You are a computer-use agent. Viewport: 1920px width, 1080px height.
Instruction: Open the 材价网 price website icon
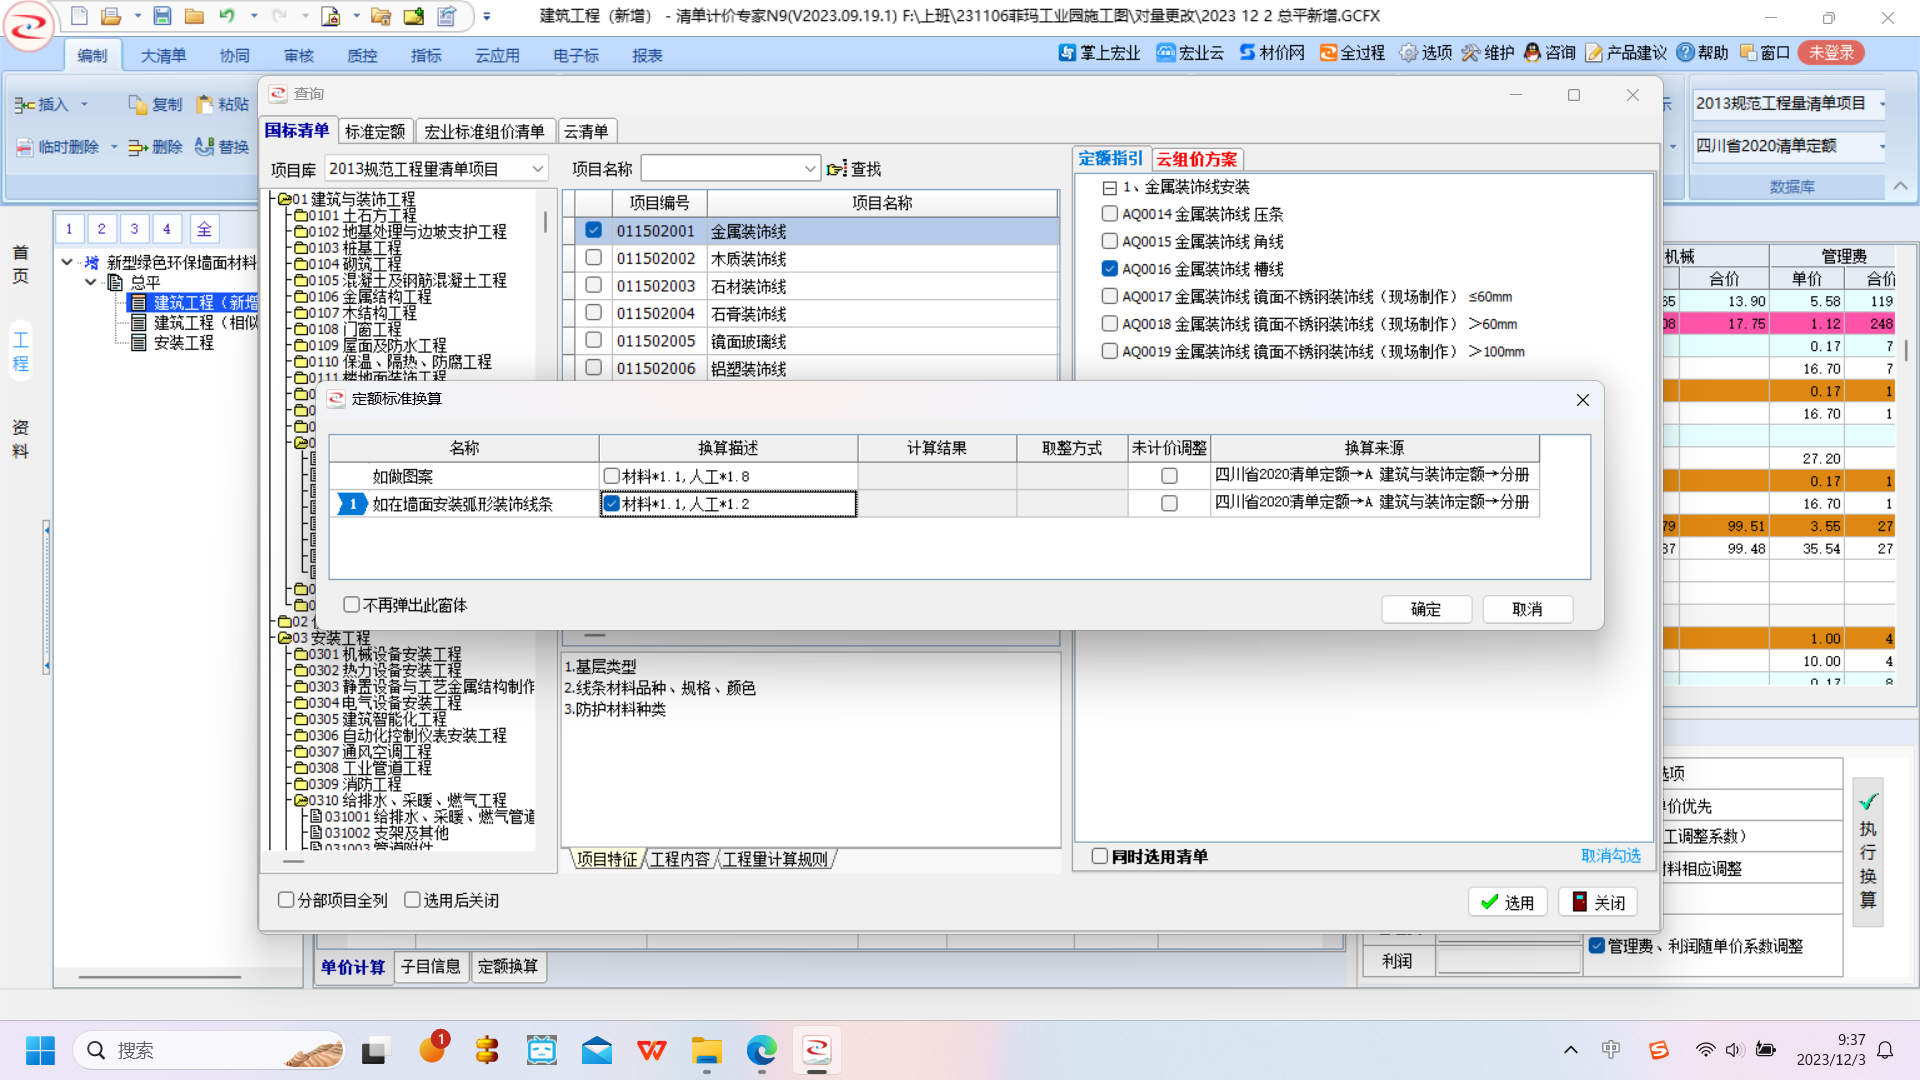pyautogui.click(x=1248, y=53)
